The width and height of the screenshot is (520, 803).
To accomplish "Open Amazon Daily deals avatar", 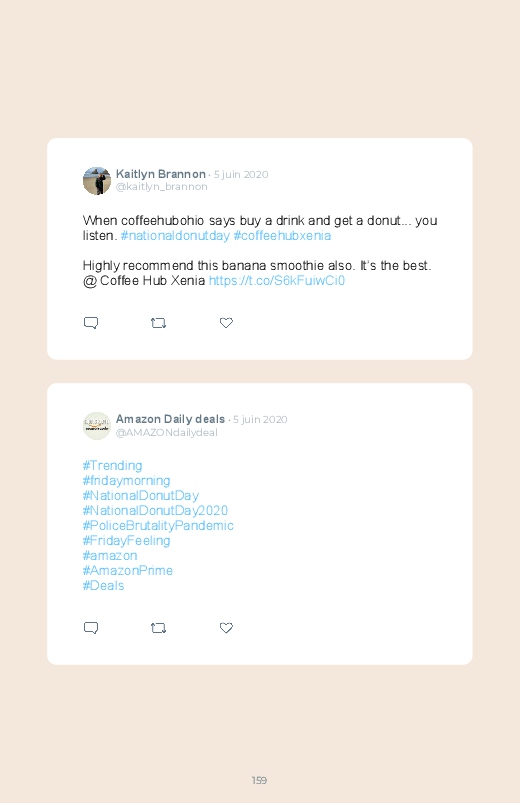I will pos(97,426).
